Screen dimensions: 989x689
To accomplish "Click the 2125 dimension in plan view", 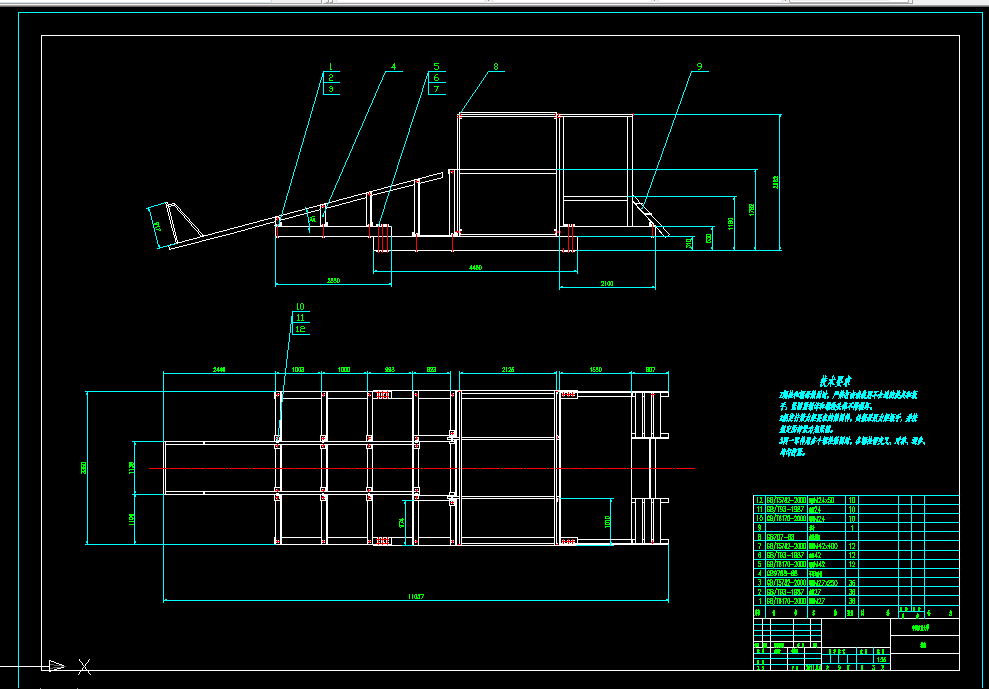I will pos(508,369).
